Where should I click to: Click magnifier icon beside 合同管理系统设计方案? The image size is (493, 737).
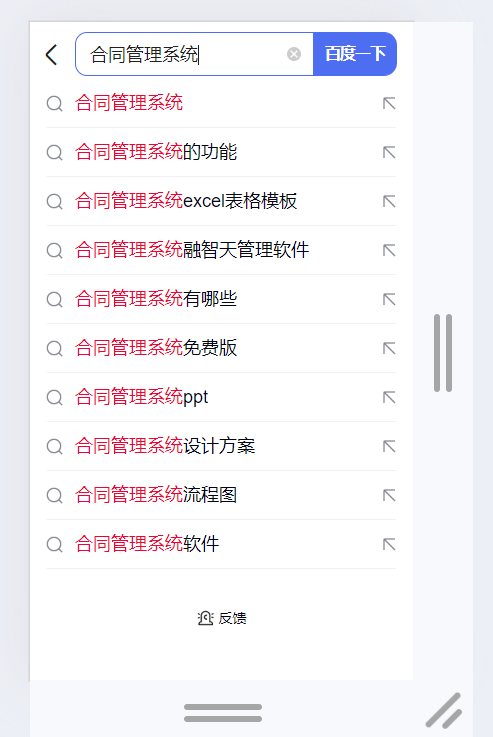55,447
